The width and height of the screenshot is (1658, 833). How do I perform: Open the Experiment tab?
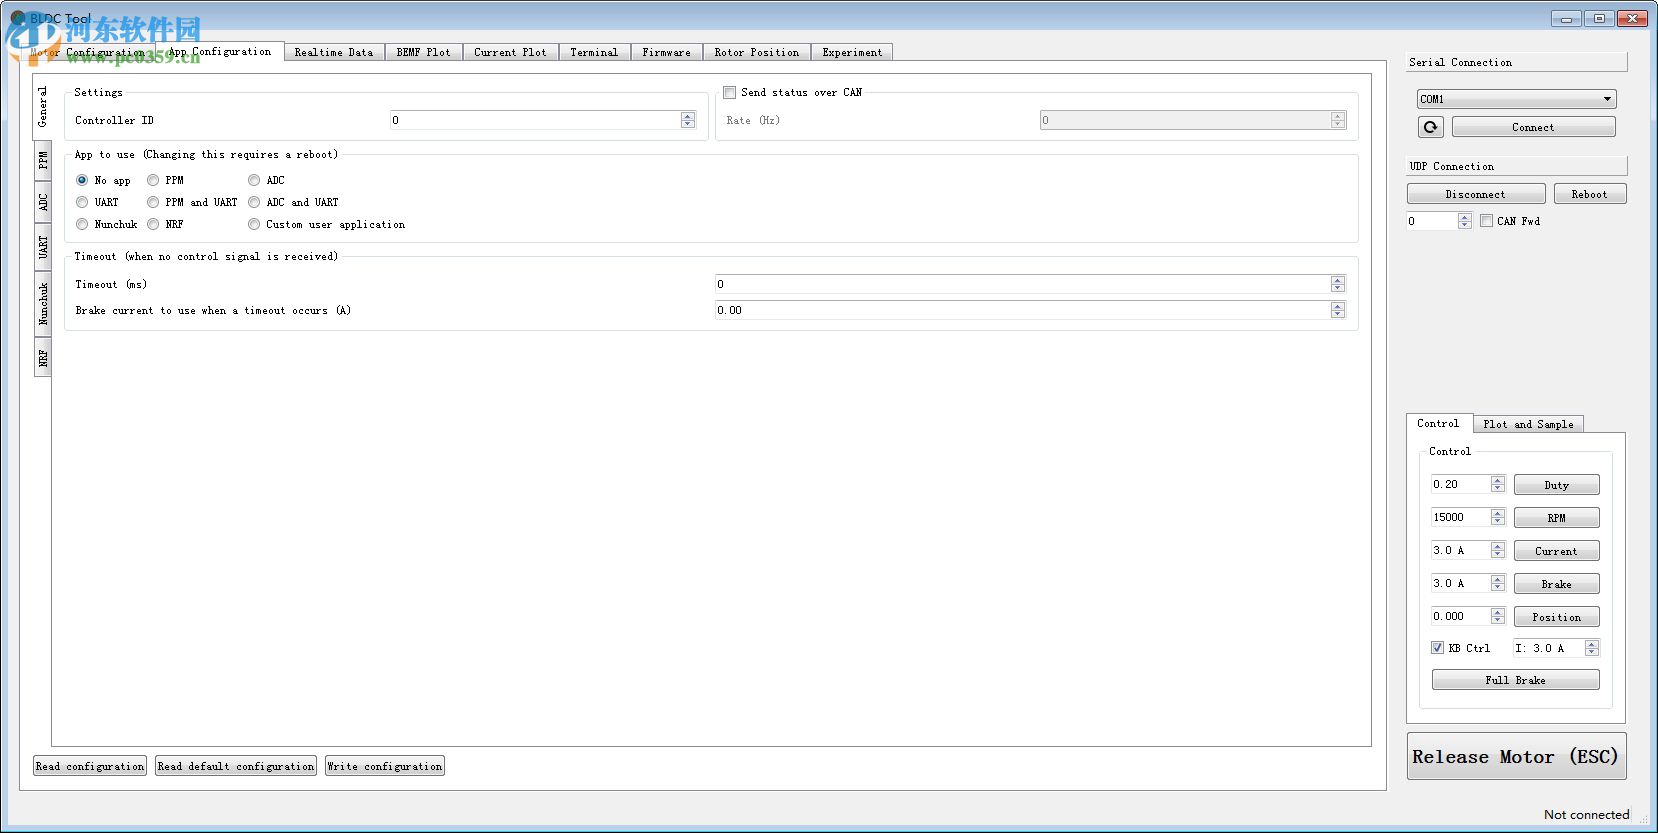(852, 52)
